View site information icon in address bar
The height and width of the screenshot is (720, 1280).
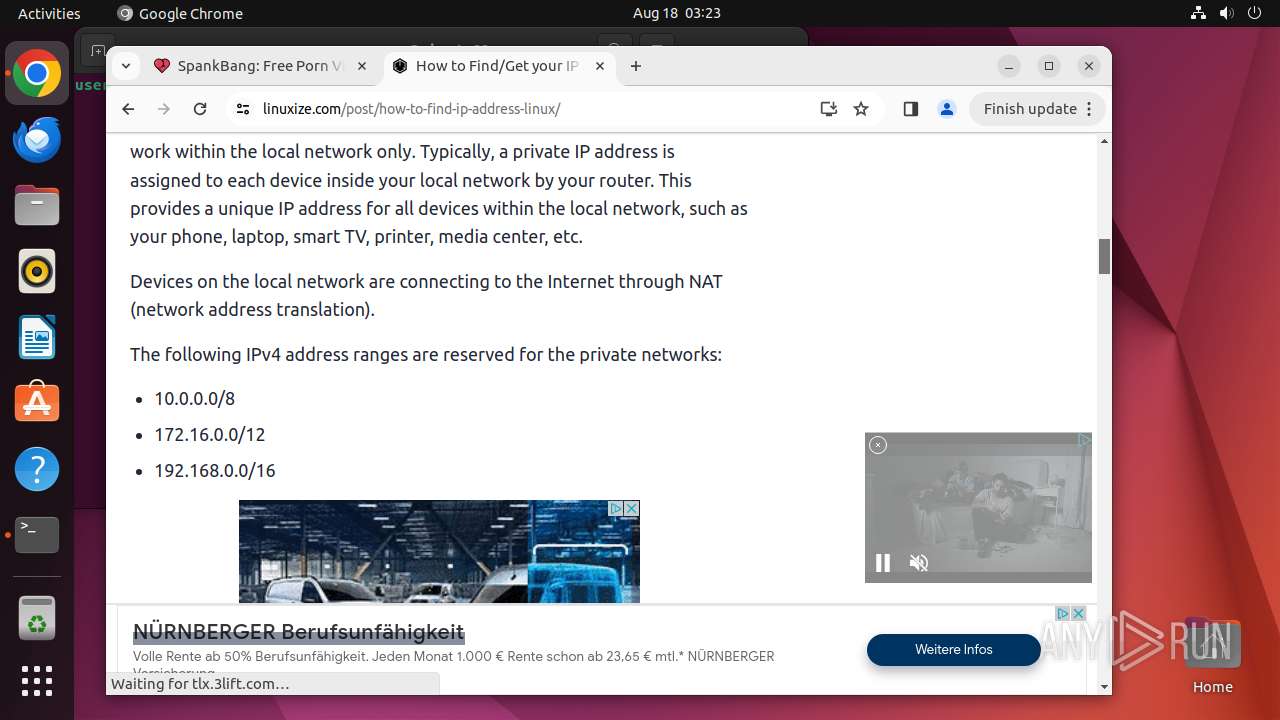tap(243, 109)
